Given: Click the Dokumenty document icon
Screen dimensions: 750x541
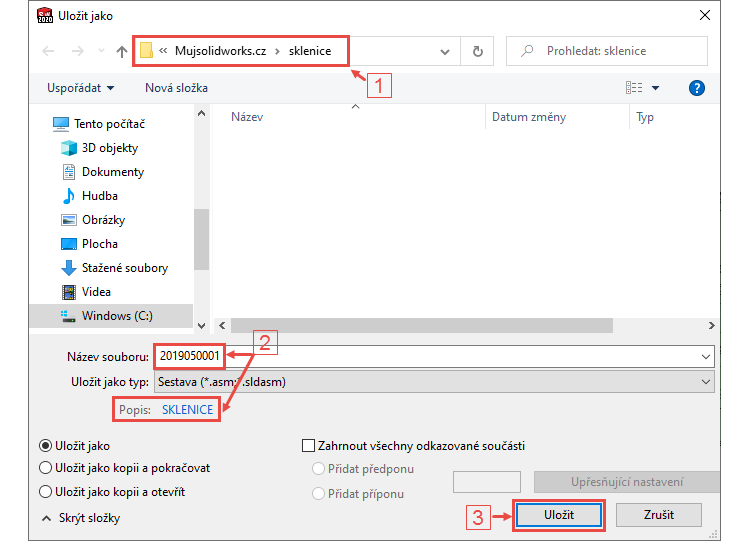Looking at the screenshot, I should point(69,172).
